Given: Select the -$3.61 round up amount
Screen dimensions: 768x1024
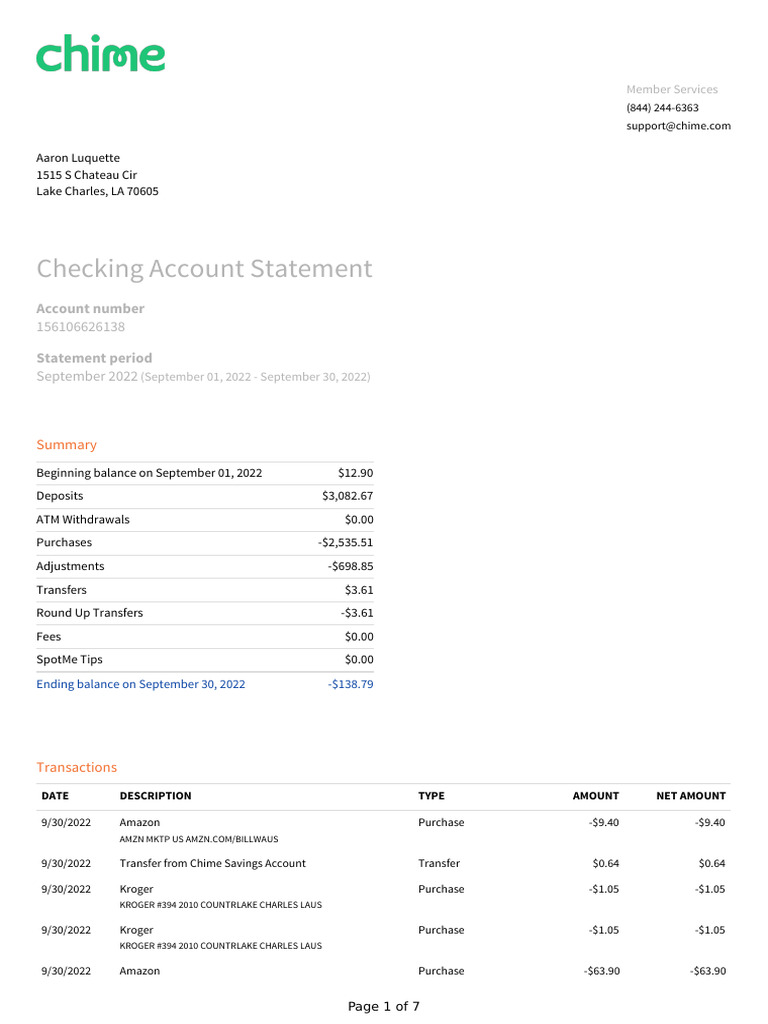Looking at the screenshot, I should click(357, 613).
